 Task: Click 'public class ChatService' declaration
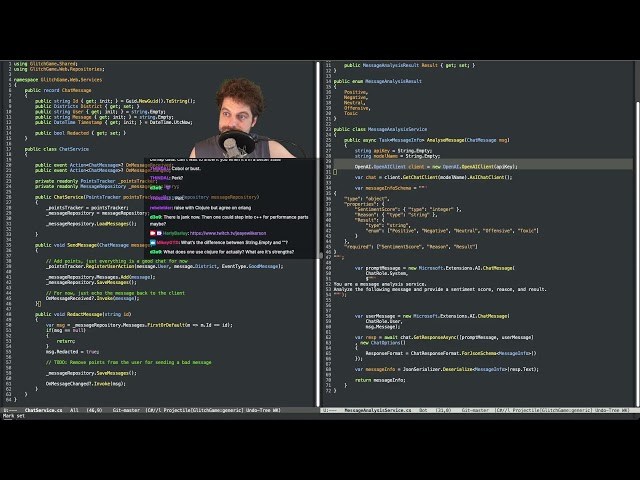click(x=56, y=149)
